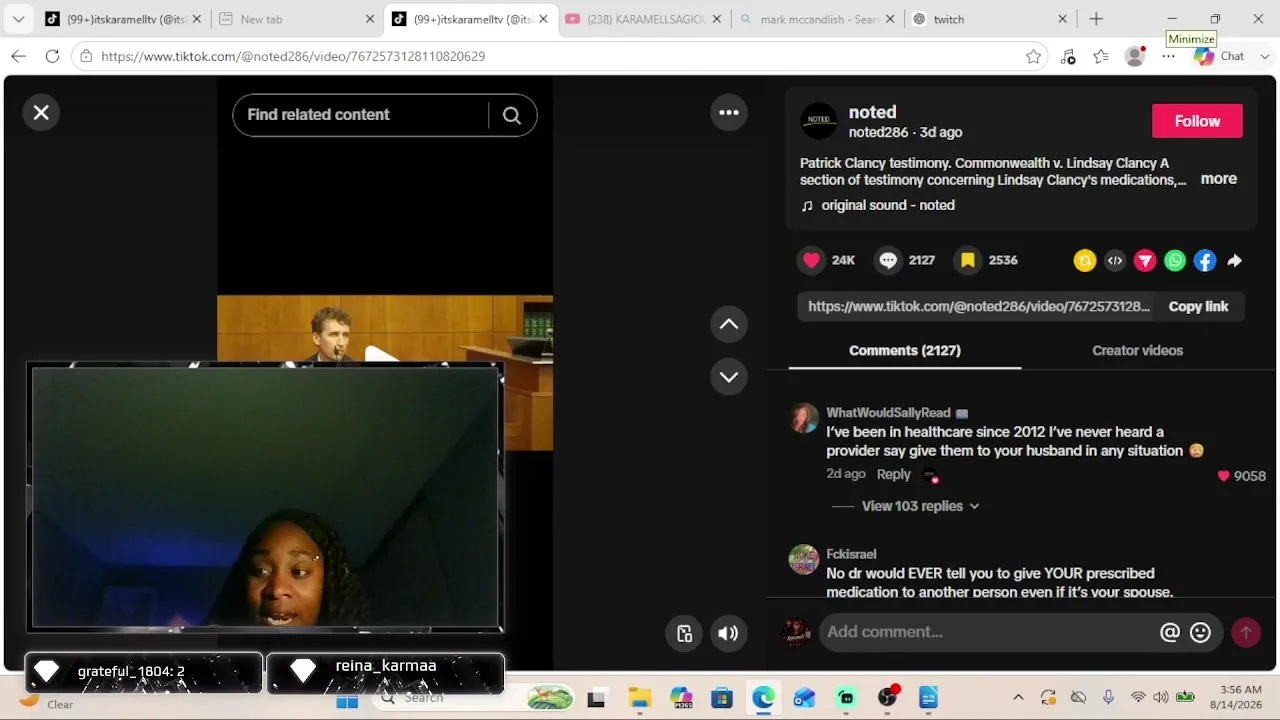Like the video with heart icon
Screen dimensions: 1280x720
[811, 260]
